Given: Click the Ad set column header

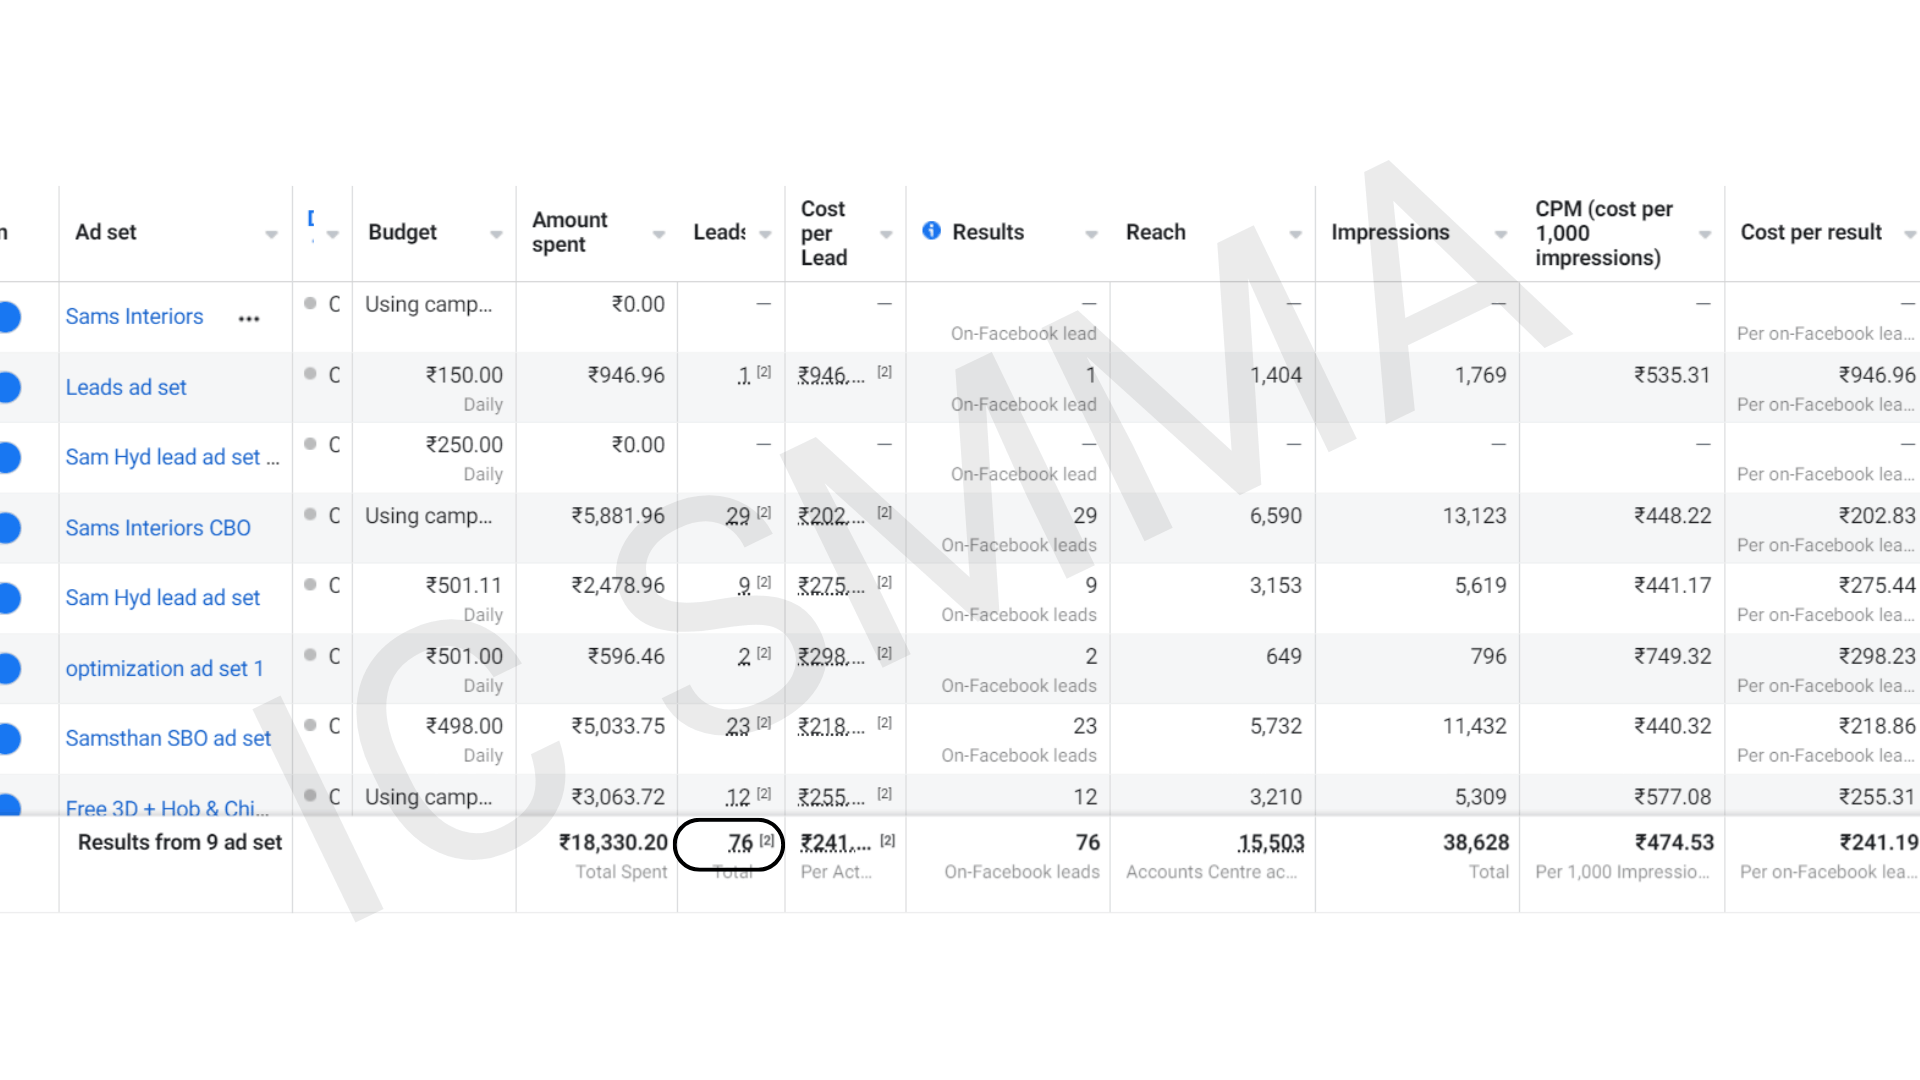Looking at the screenshot, I should coord(105,232).
